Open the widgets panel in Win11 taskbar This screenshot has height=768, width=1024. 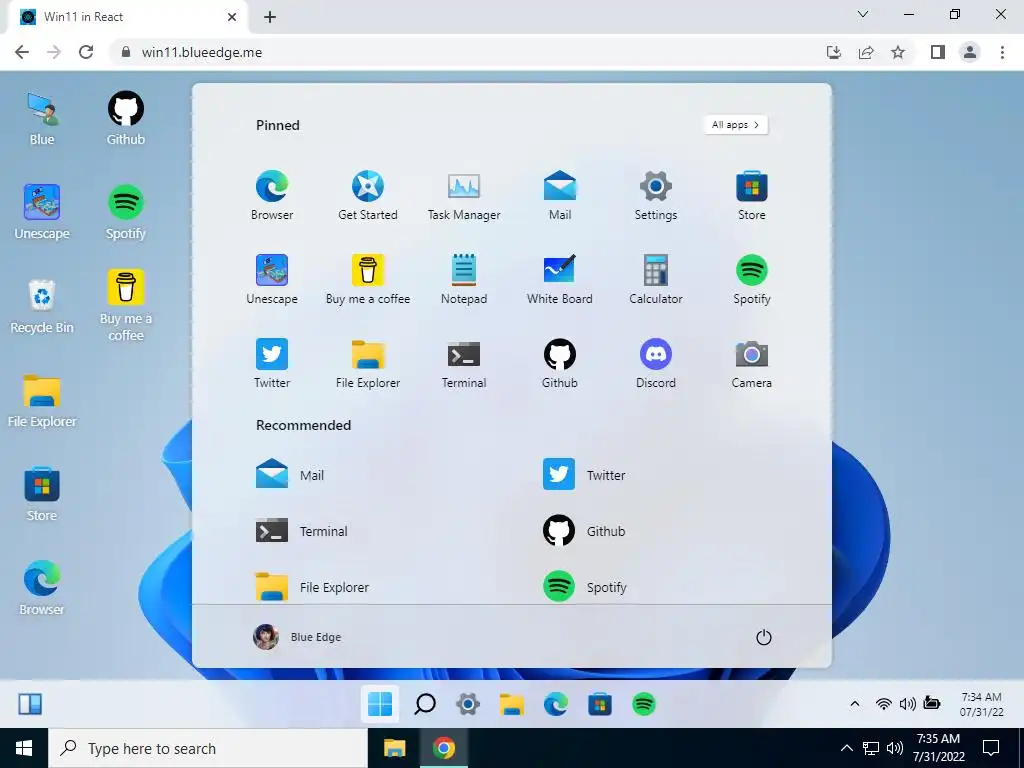pos(30,704)
